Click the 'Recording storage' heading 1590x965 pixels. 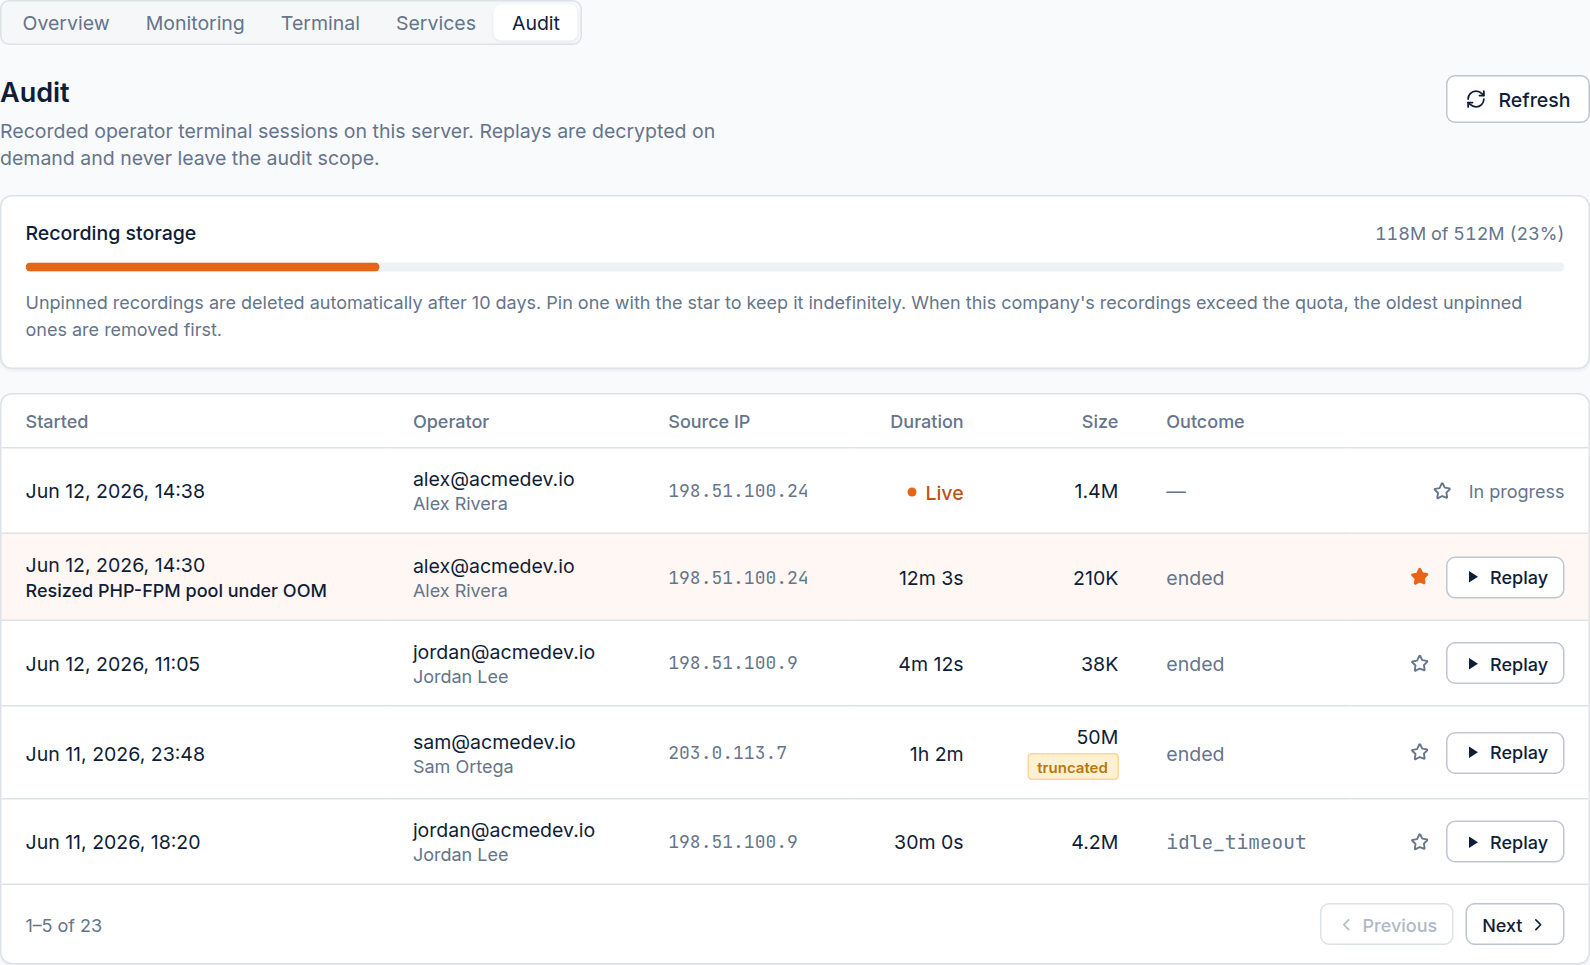pos(111,233)
